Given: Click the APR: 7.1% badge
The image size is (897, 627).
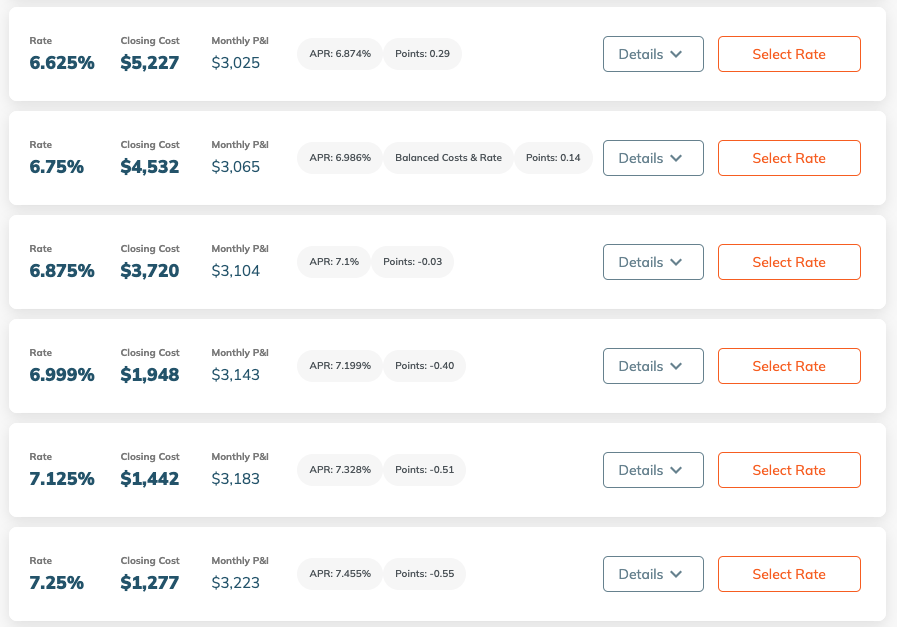Looking at the screenshot, I should pos(334,262).
